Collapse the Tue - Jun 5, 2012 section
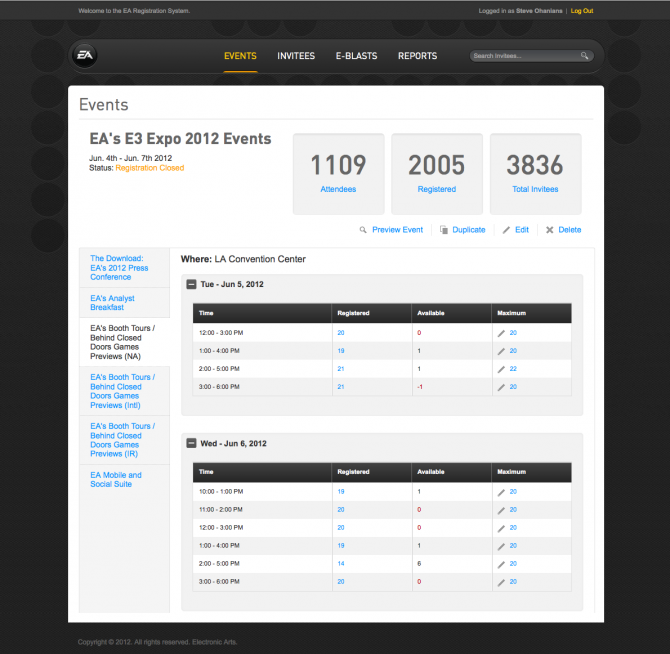Screen dimensions: 670x654 tap(191, 284)
